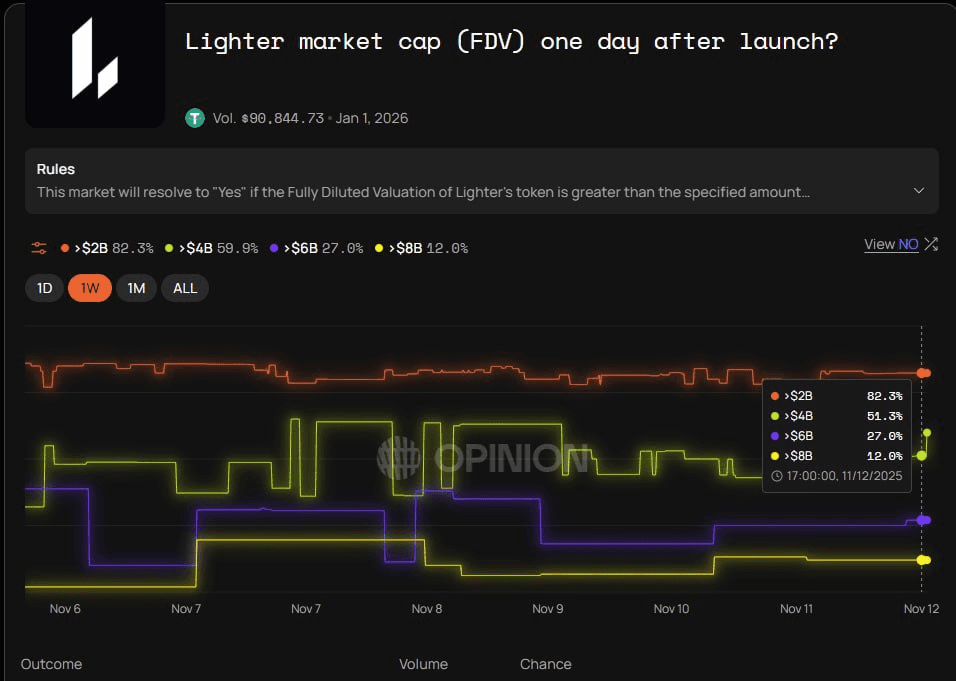Image resolution: width=956 pixels, height=681 pixels.
Task: Select the 1D time range tab
Action: point(45,288)
